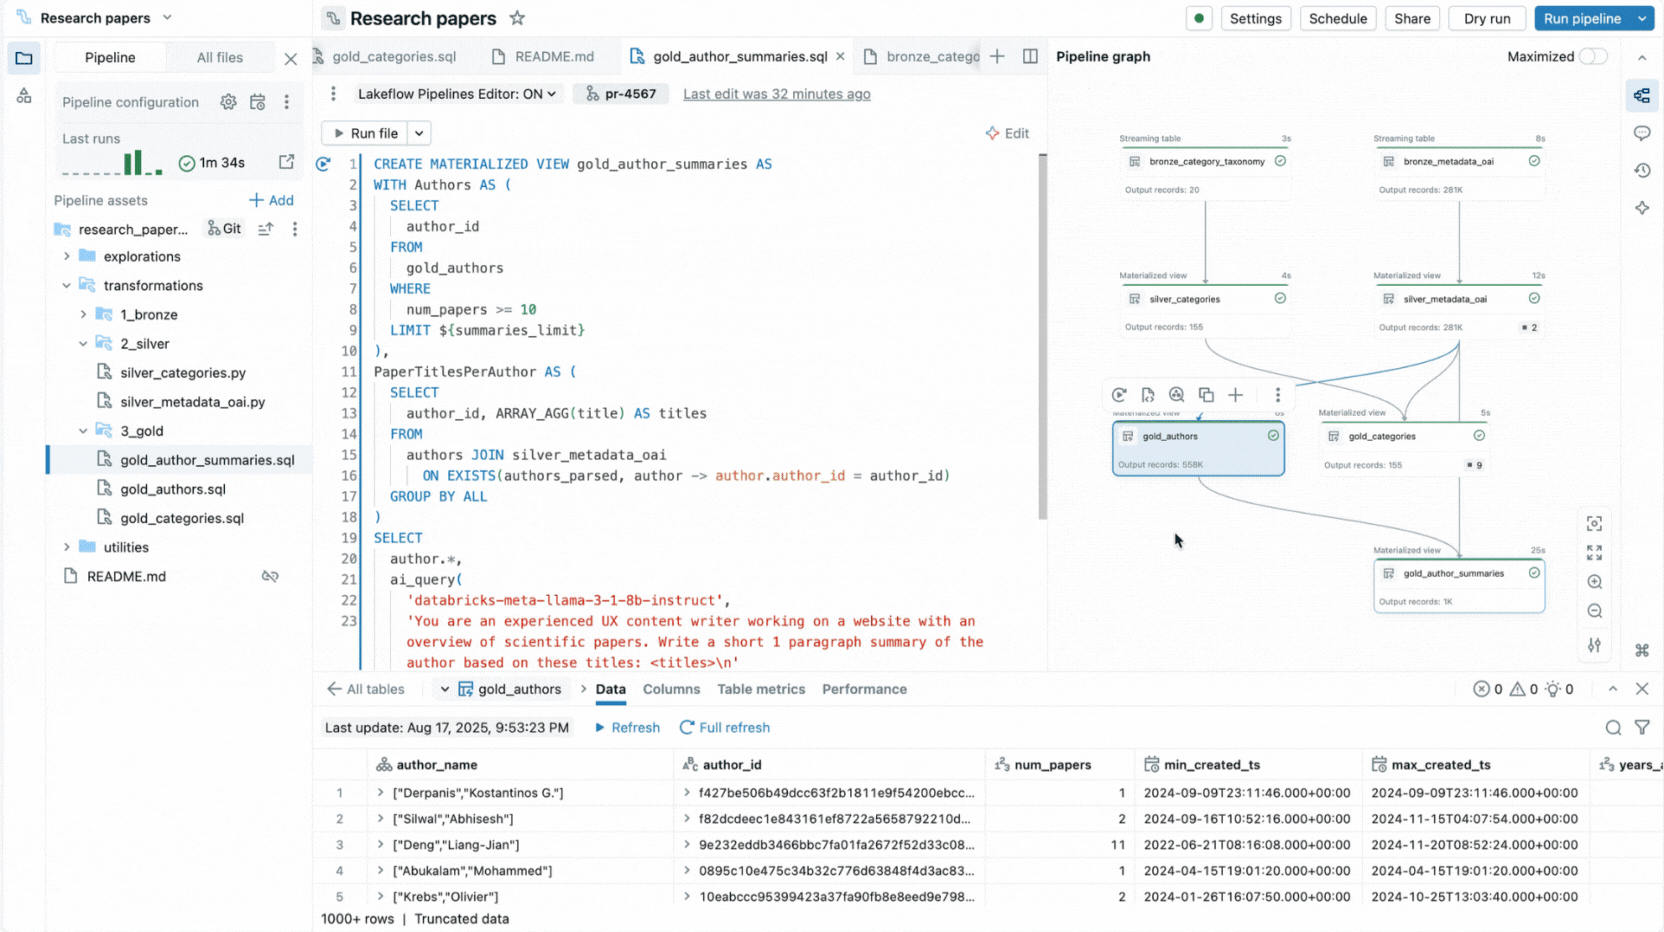Click zoom out icon on pipeline graph
Image resolution: width=1664 pixels, height=932 pixels.
click(1594, 611)
